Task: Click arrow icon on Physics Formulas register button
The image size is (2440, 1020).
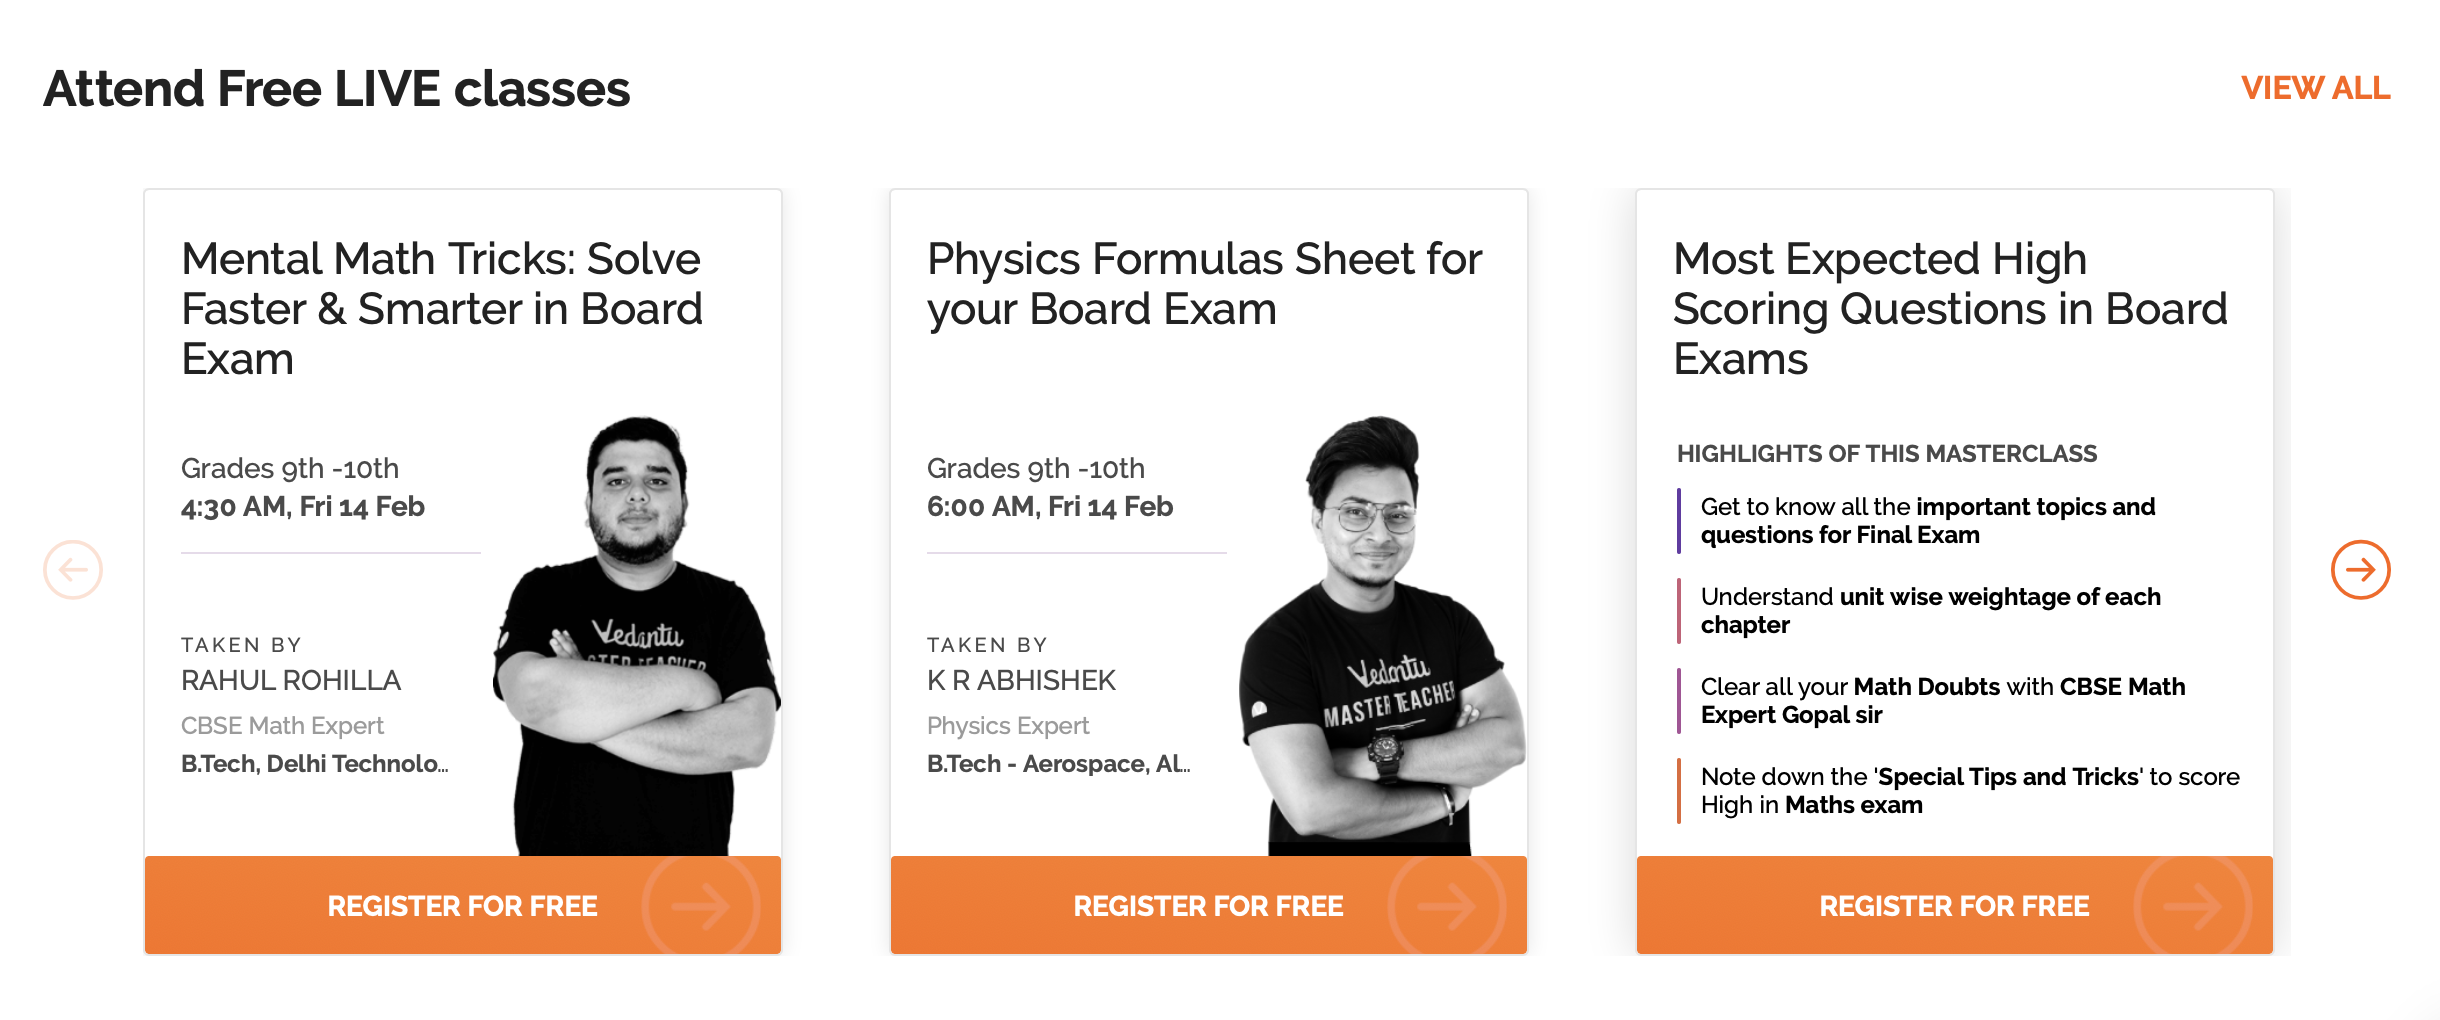Action: [x=1446, y=906]
